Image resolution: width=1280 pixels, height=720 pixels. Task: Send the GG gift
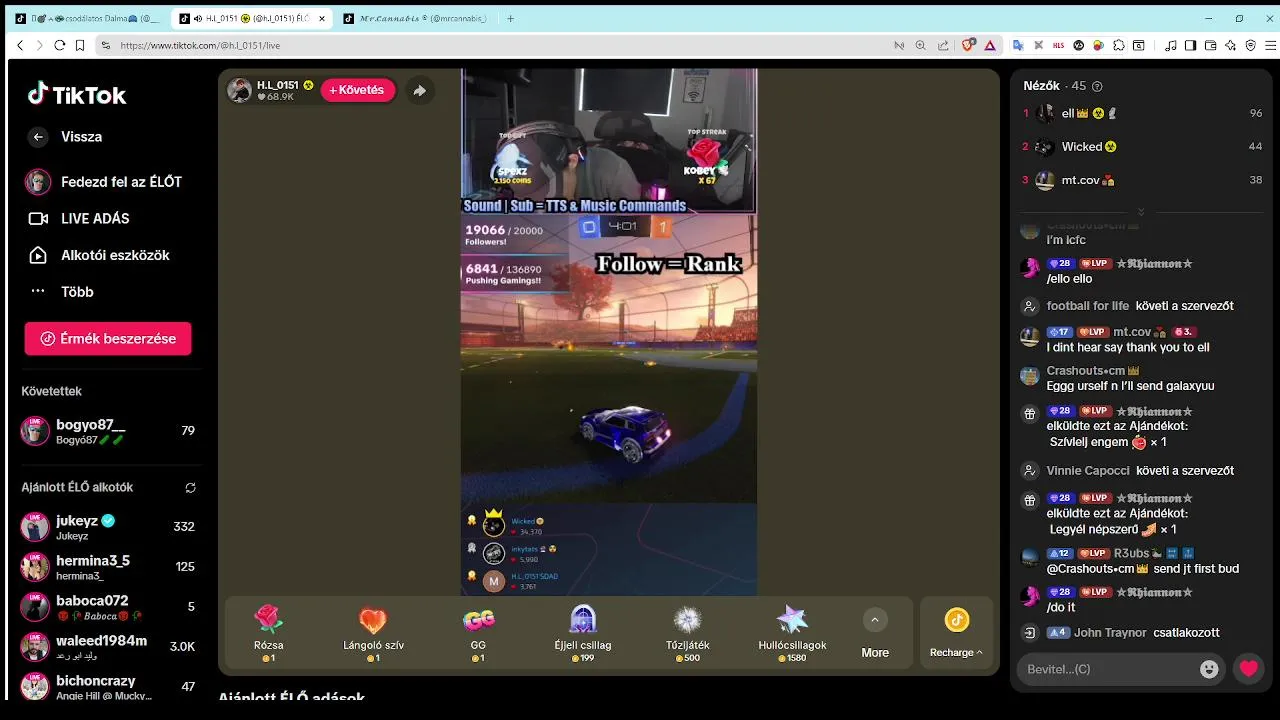coord(478,633)
